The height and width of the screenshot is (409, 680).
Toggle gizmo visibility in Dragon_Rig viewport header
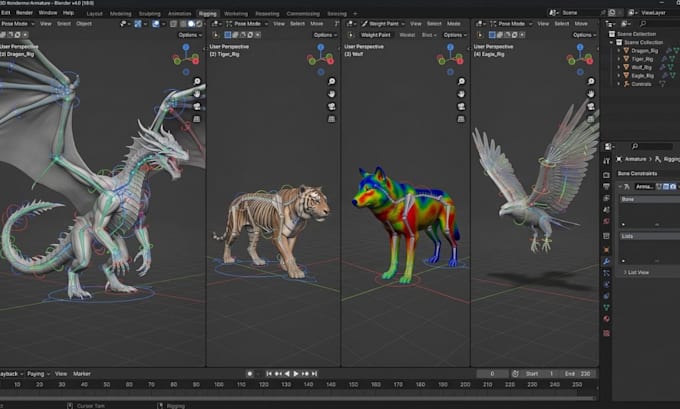[138, 24]
